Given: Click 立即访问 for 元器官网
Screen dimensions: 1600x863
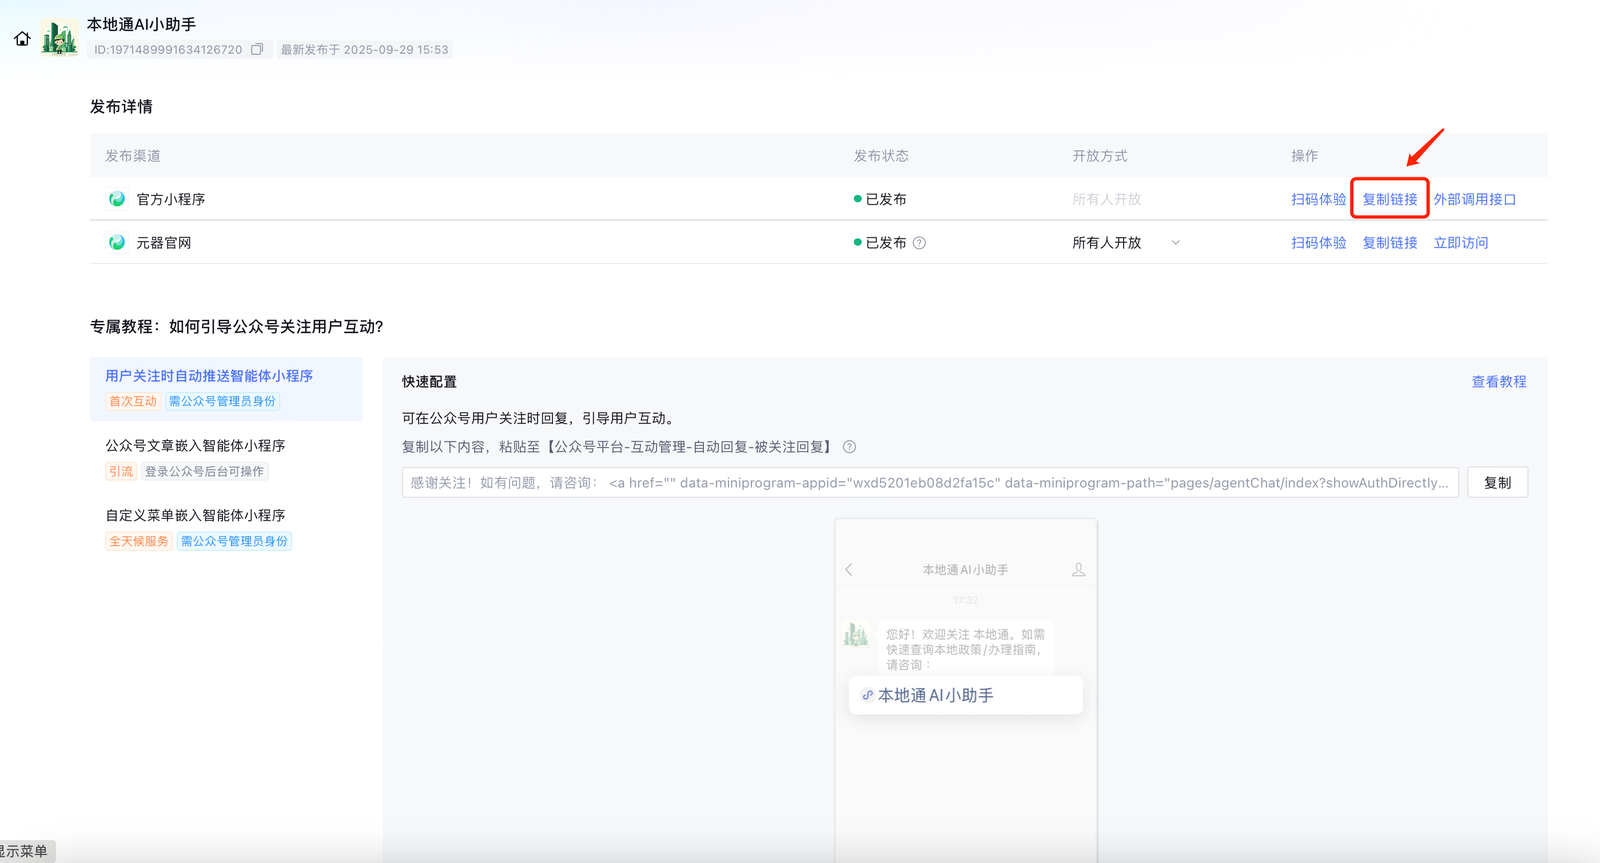Looking at the screenshot, I should [1460, 243].
